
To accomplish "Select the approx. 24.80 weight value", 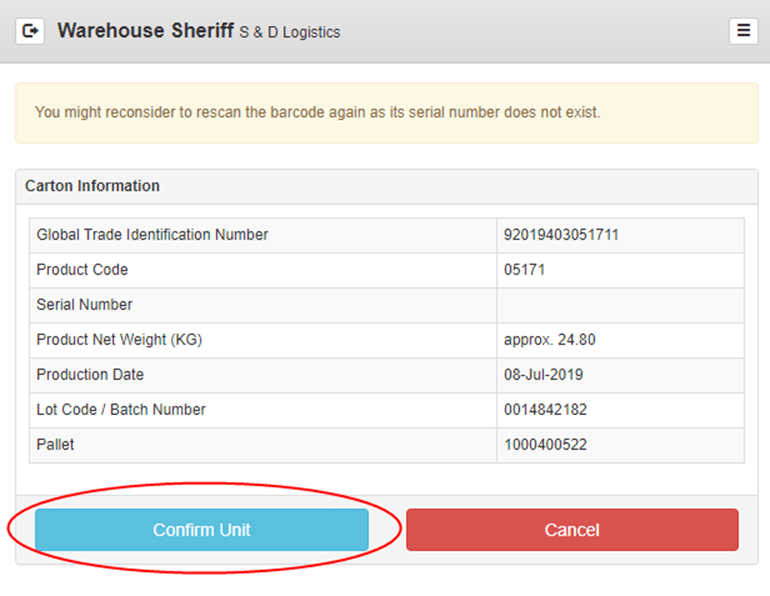I will point(550,340).
